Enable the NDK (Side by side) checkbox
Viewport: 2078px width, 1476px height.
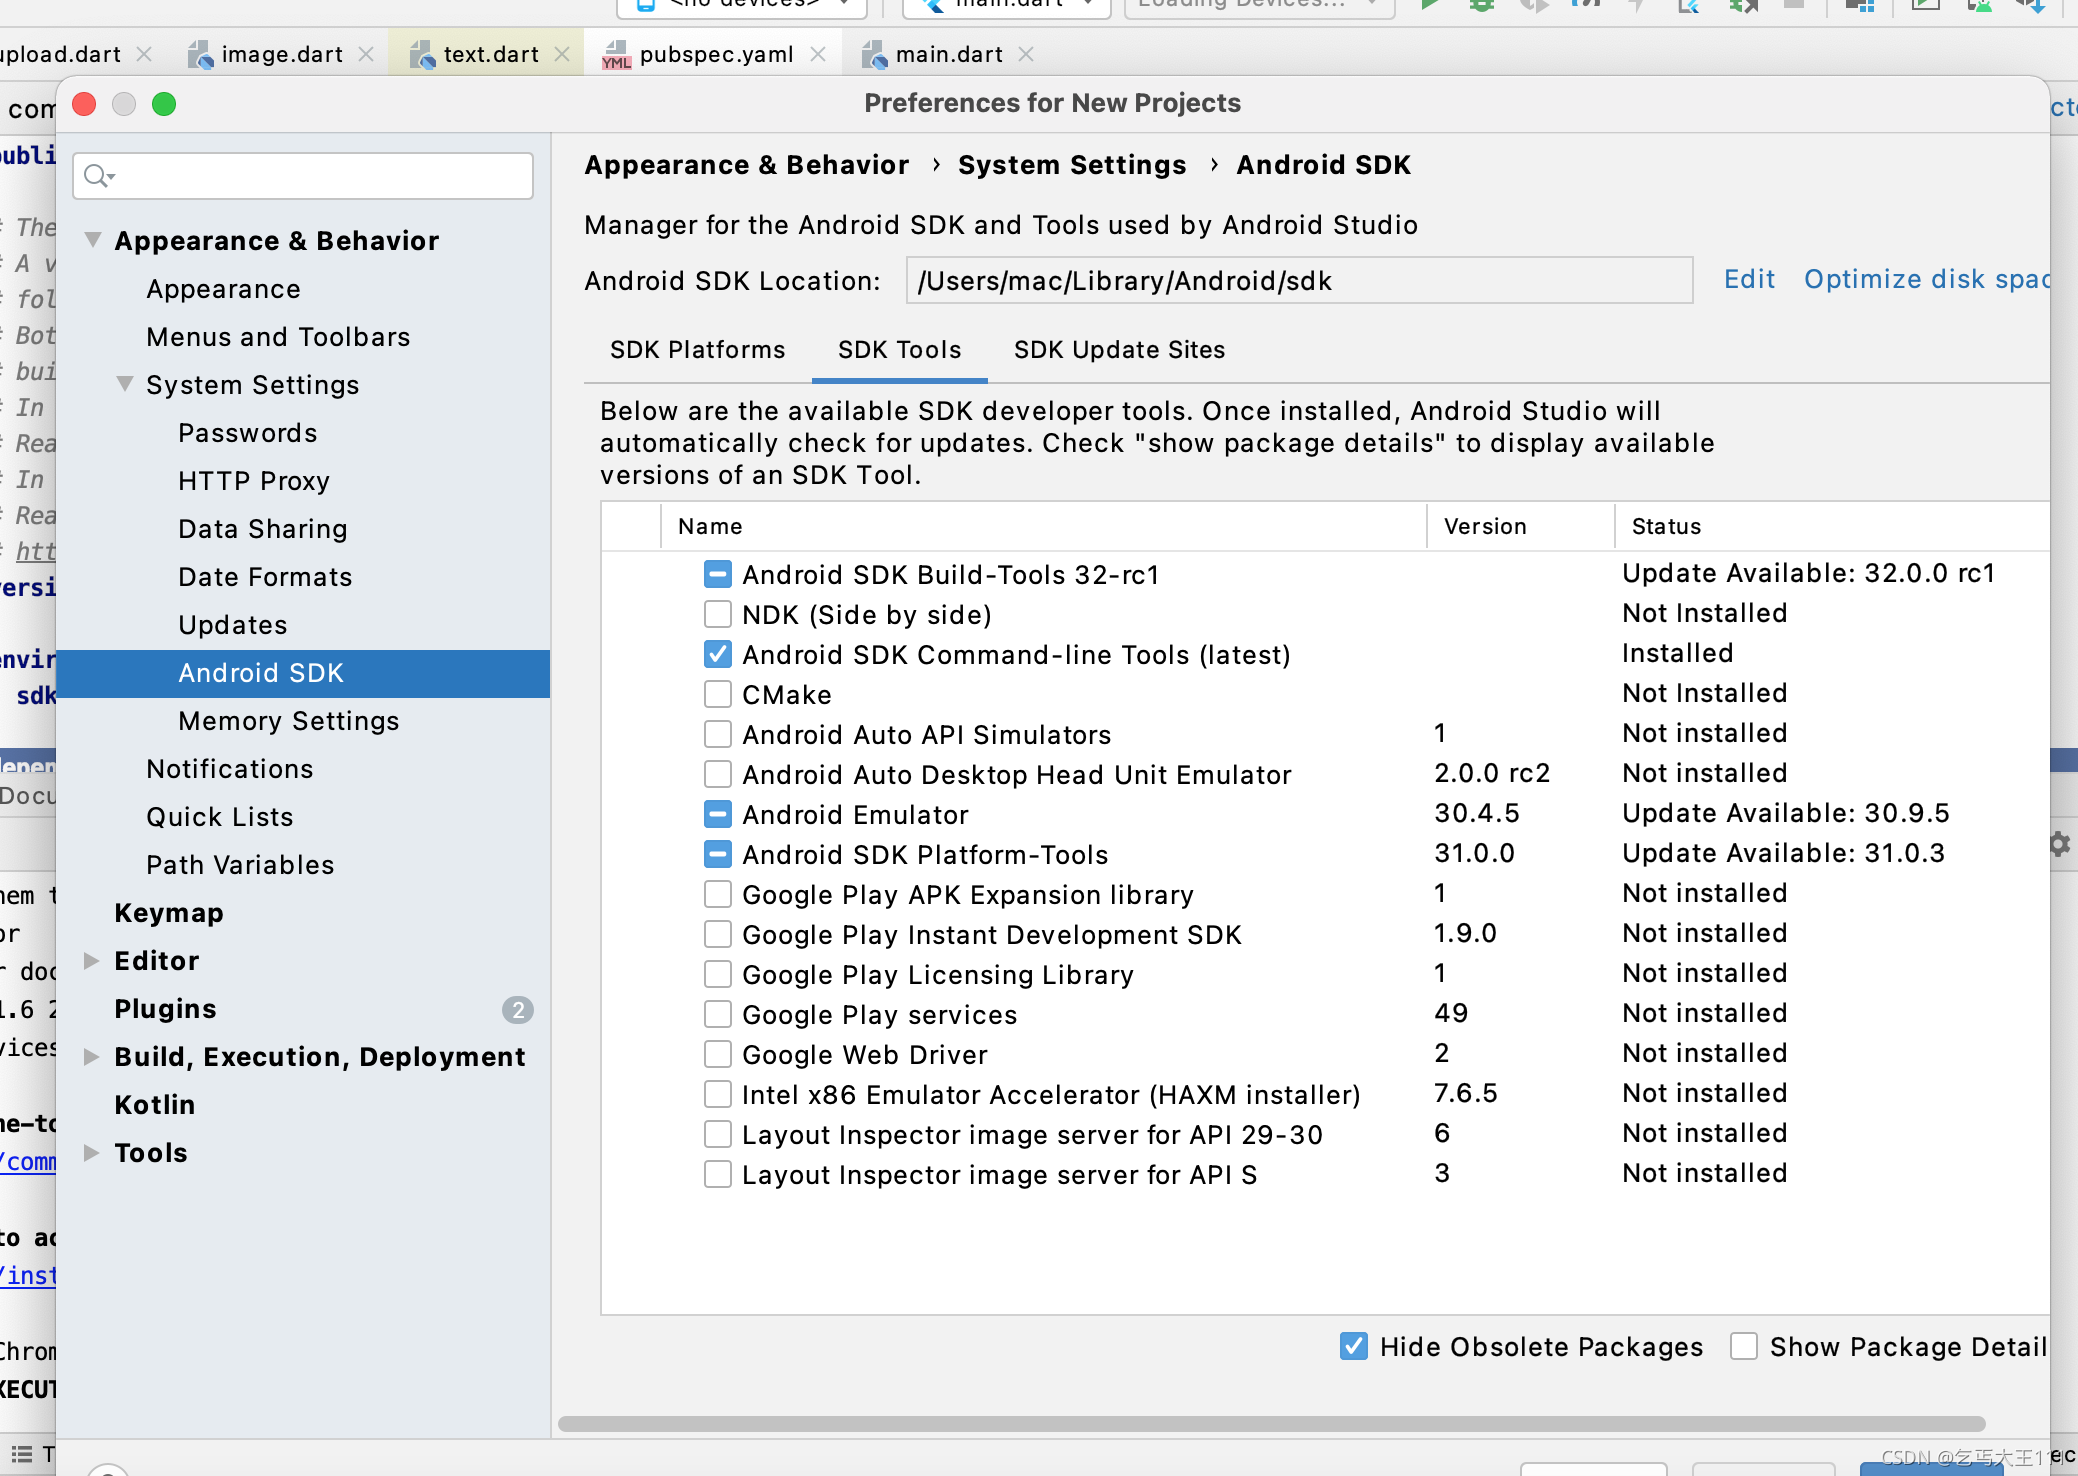(717, 614)
